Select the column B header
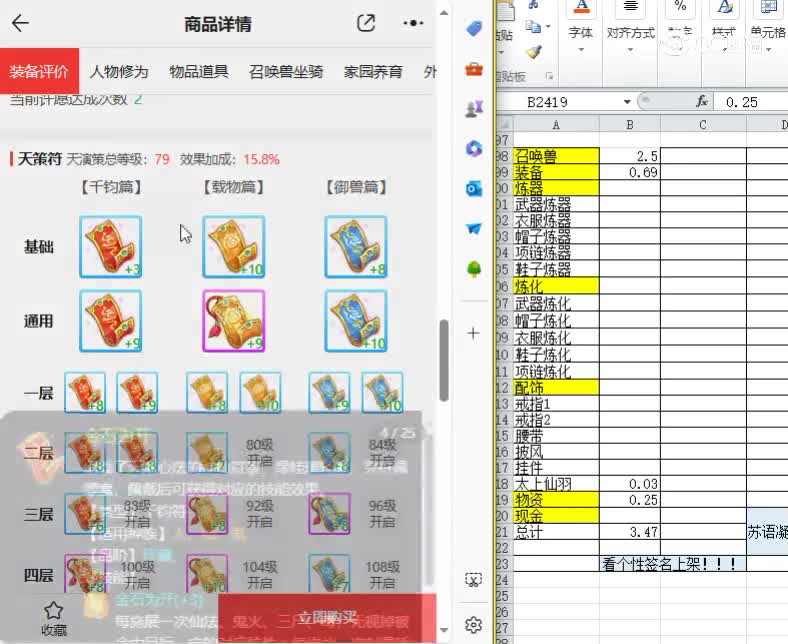The image size is (788, 644). click(x=630, y=125)
